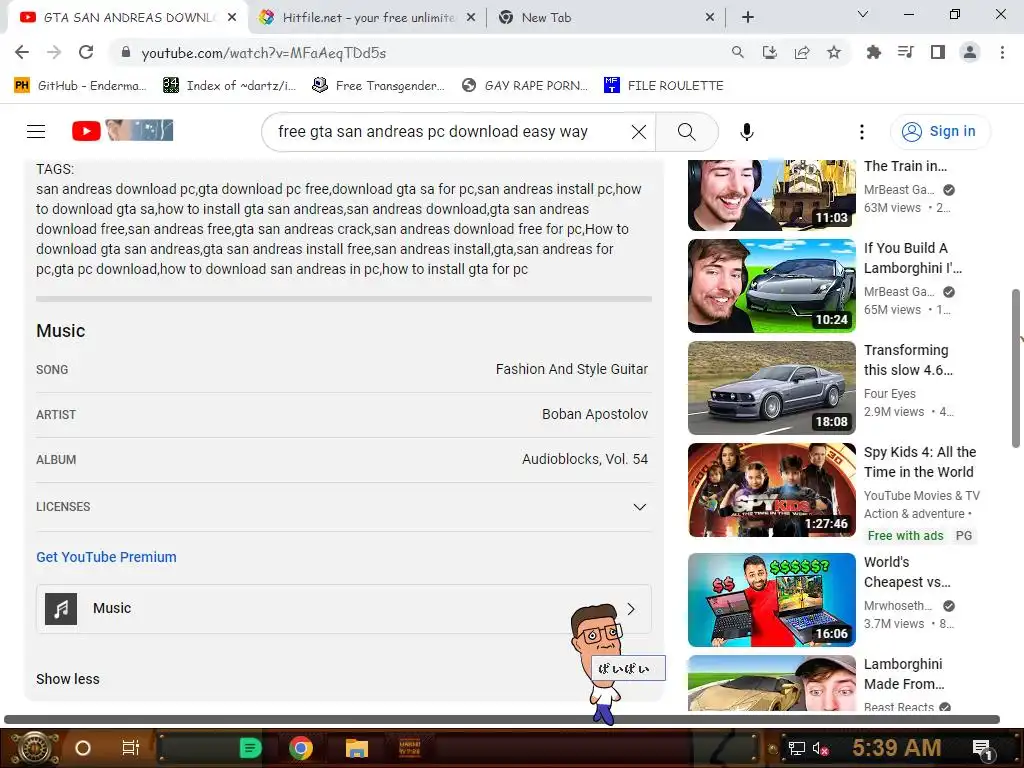Click the URL address bar
Image resolution: width=1024 pixels, height=768 pixels.
point(418,52)
